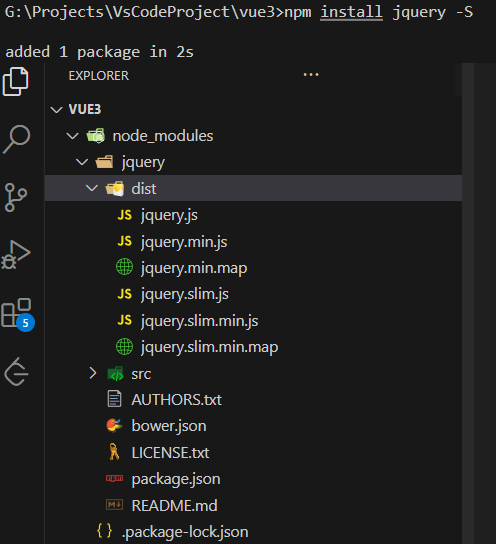Click globe icon beside jquery.min.map

pyautogui.click(x=124, y=267)
